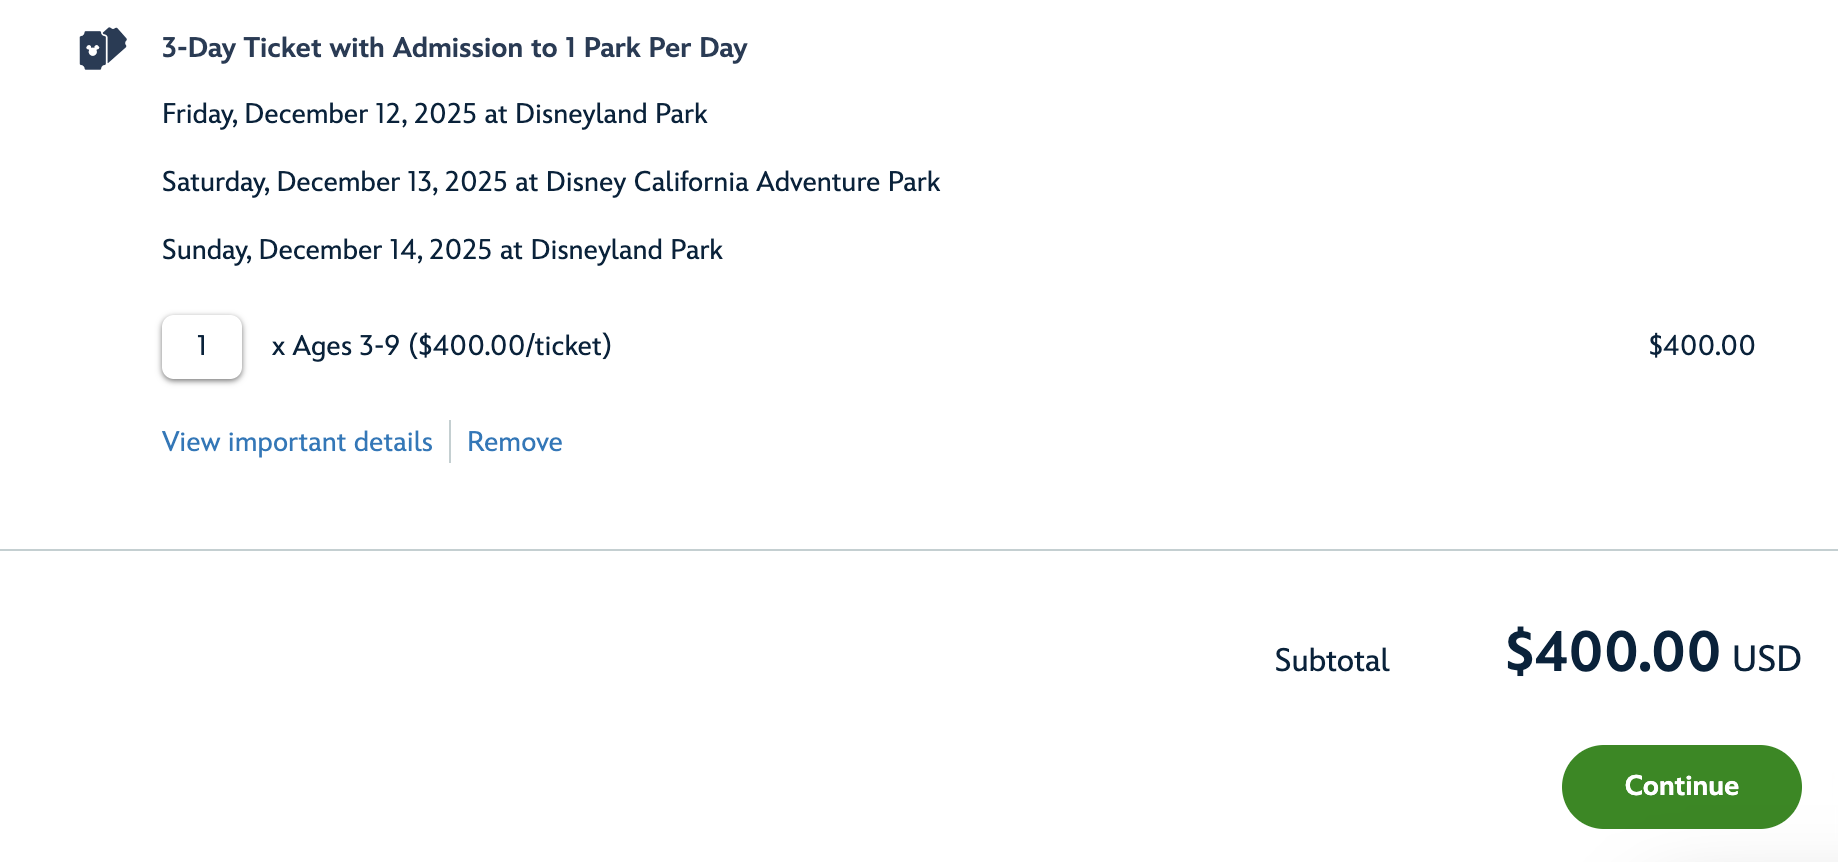The image size is (1838, 862).
Task: Click the Mickey ticket icon
Action: pyautogui.click(x=102, y=48)
